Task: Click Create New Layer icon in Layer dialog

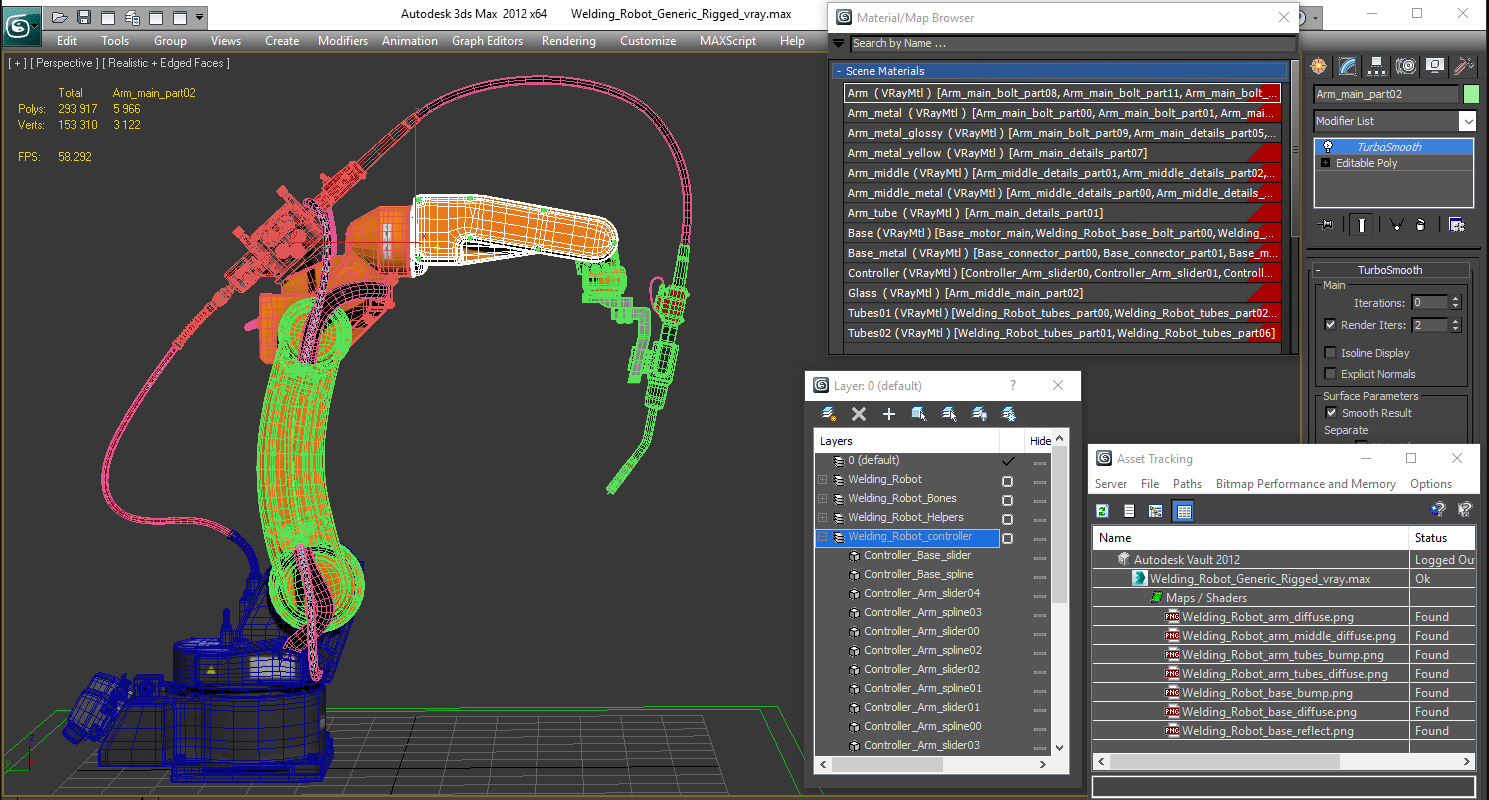Action: coord(829,414)
